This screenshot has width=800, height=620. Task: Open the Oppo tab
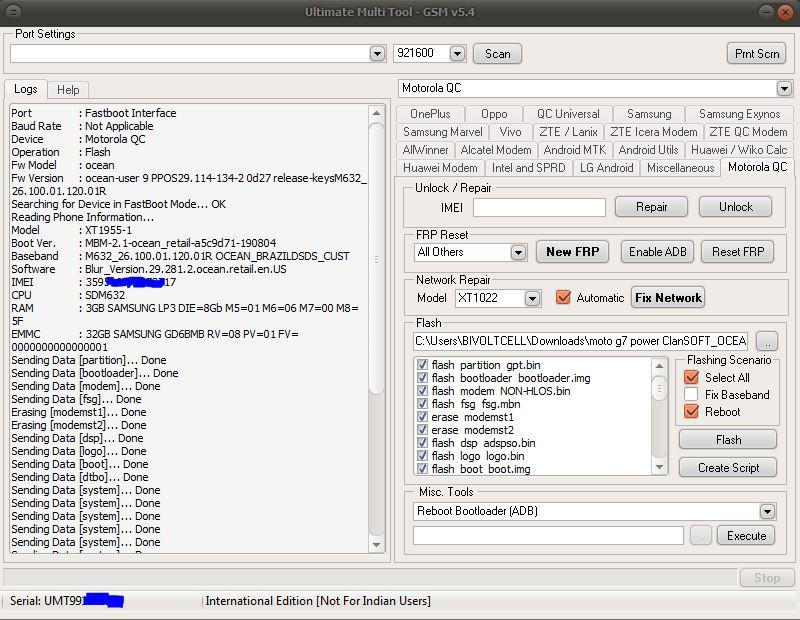(494, 114)
